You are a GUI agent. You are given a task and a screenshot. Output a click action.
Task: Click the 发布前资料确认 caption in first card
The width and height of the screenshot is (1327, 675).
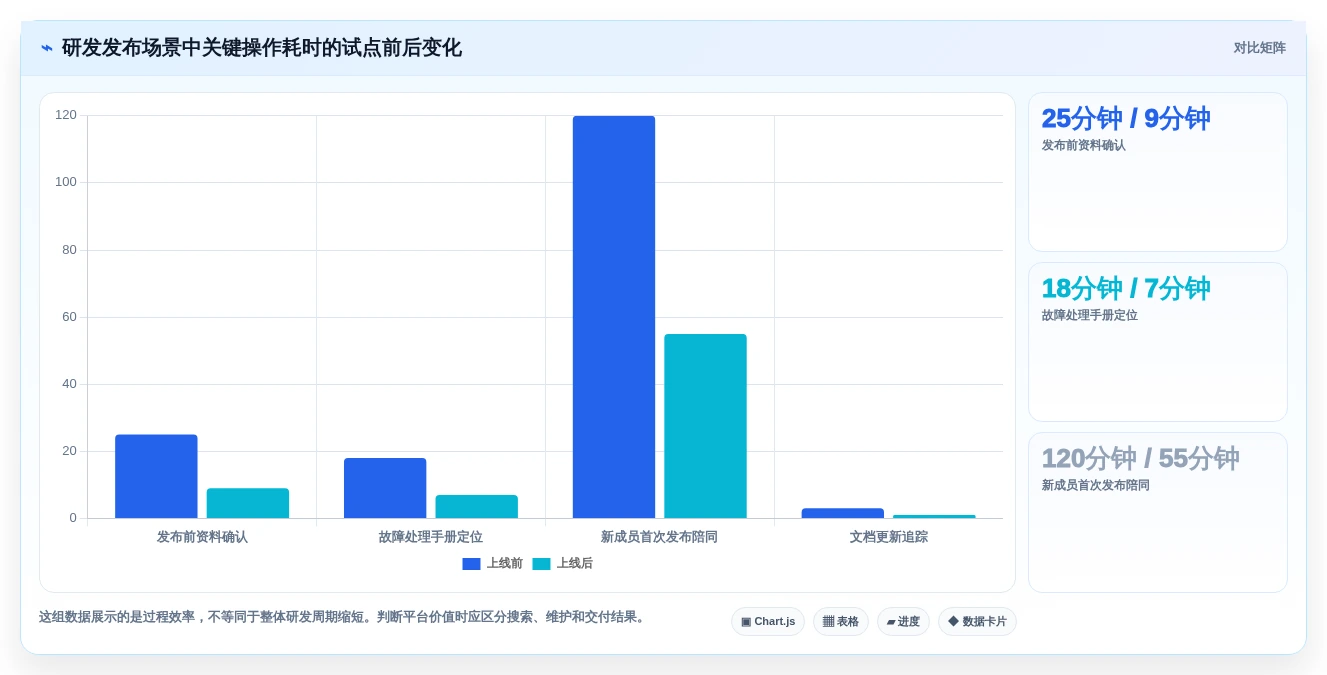click(1084, 146)
